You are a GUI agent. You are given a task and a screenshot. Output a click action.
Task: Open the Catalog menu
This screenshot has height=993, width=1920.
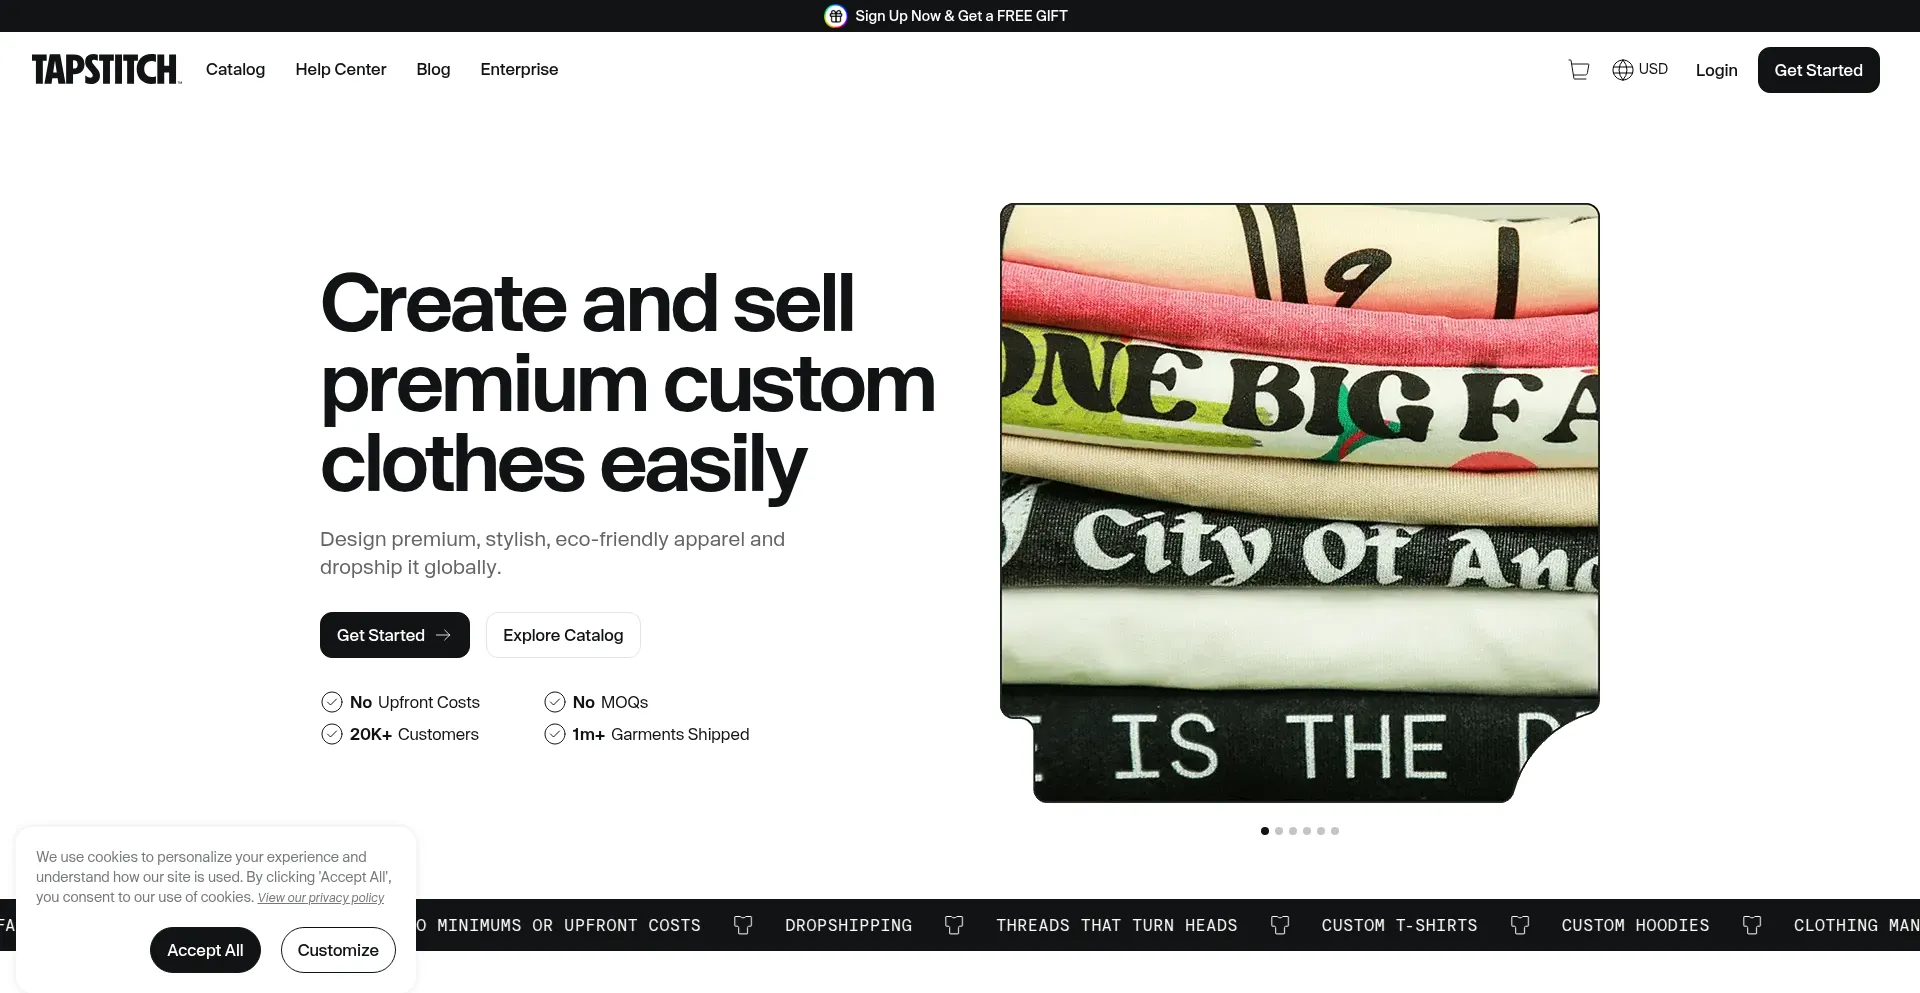[235, 69]
